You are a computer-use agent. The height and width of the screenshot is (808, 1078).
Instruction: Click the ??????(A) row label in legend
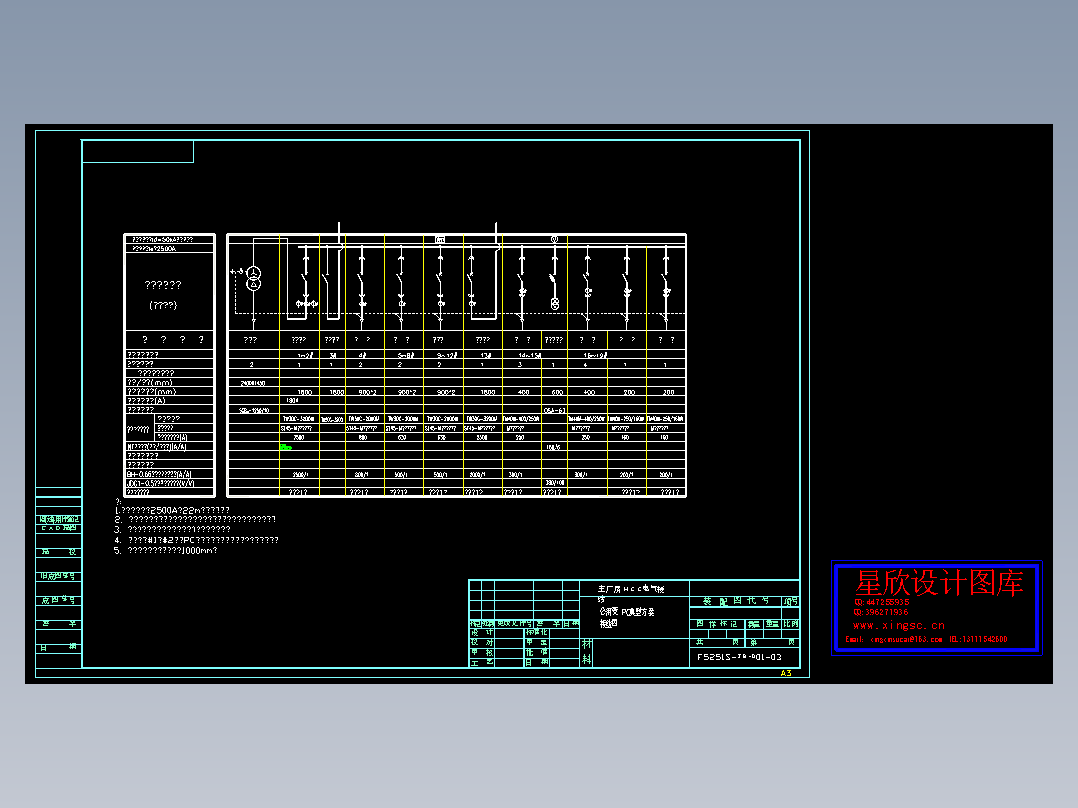point(146,400)
